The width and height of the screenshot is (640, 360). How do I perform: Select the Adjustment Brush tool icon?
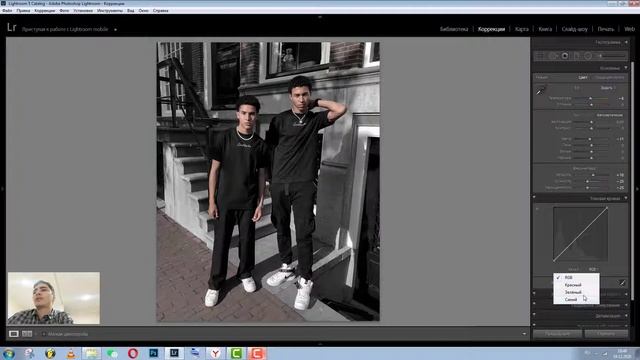click(611, 56)
